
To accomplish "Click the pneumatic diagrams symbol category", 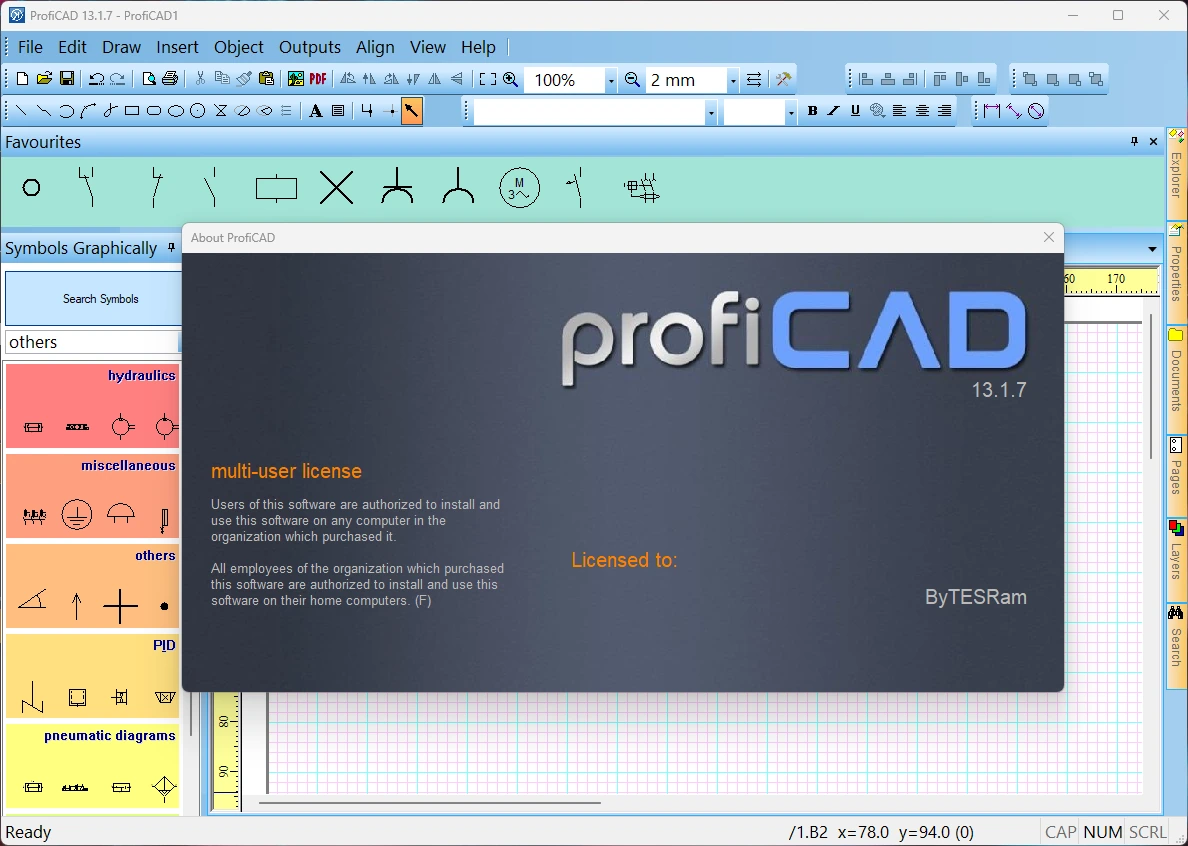I will (x=92, y=766).
